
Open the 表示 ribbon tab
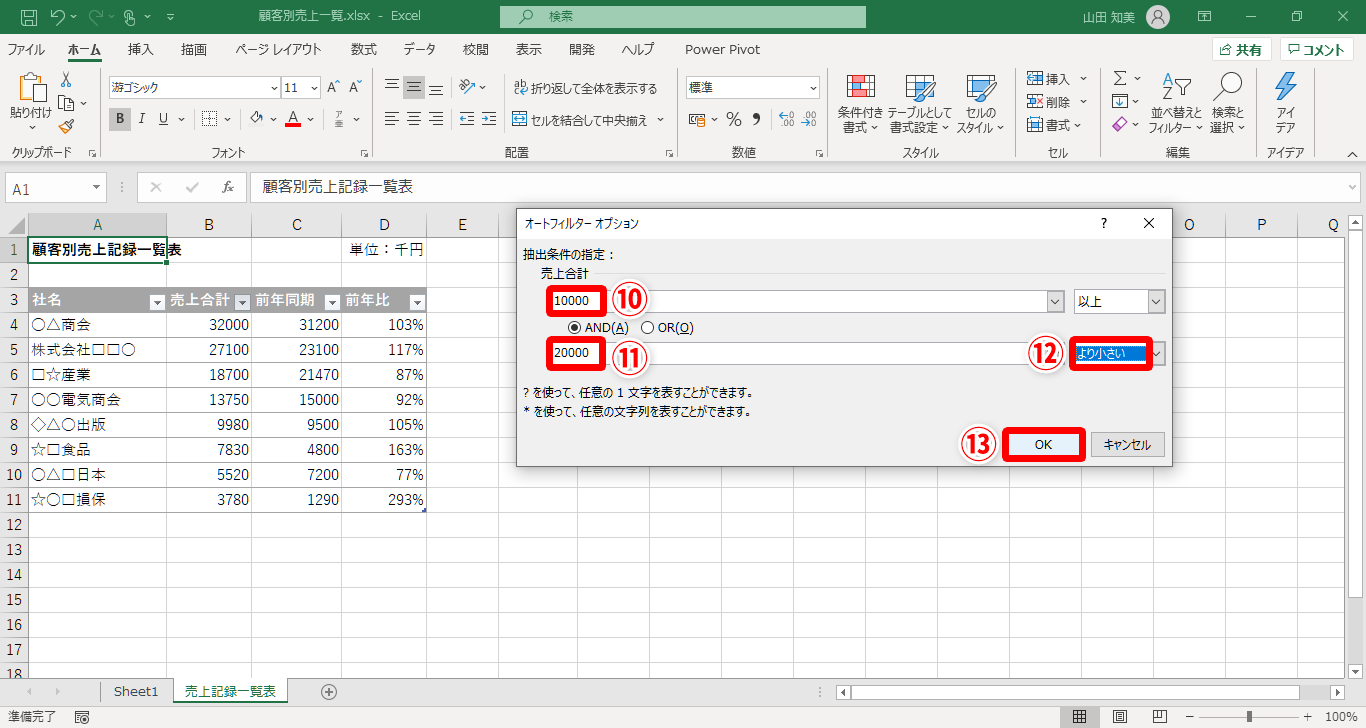pyautogui.click(x=529, y=49)
